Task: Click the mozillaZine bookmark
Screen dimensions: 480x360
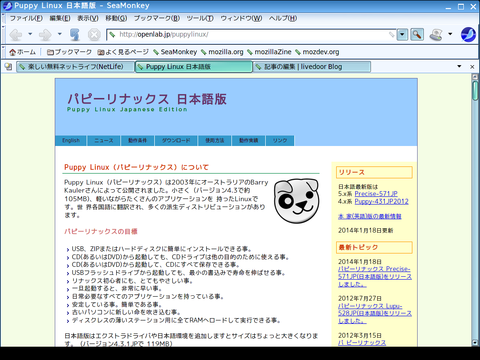Action: click(269, 52)
